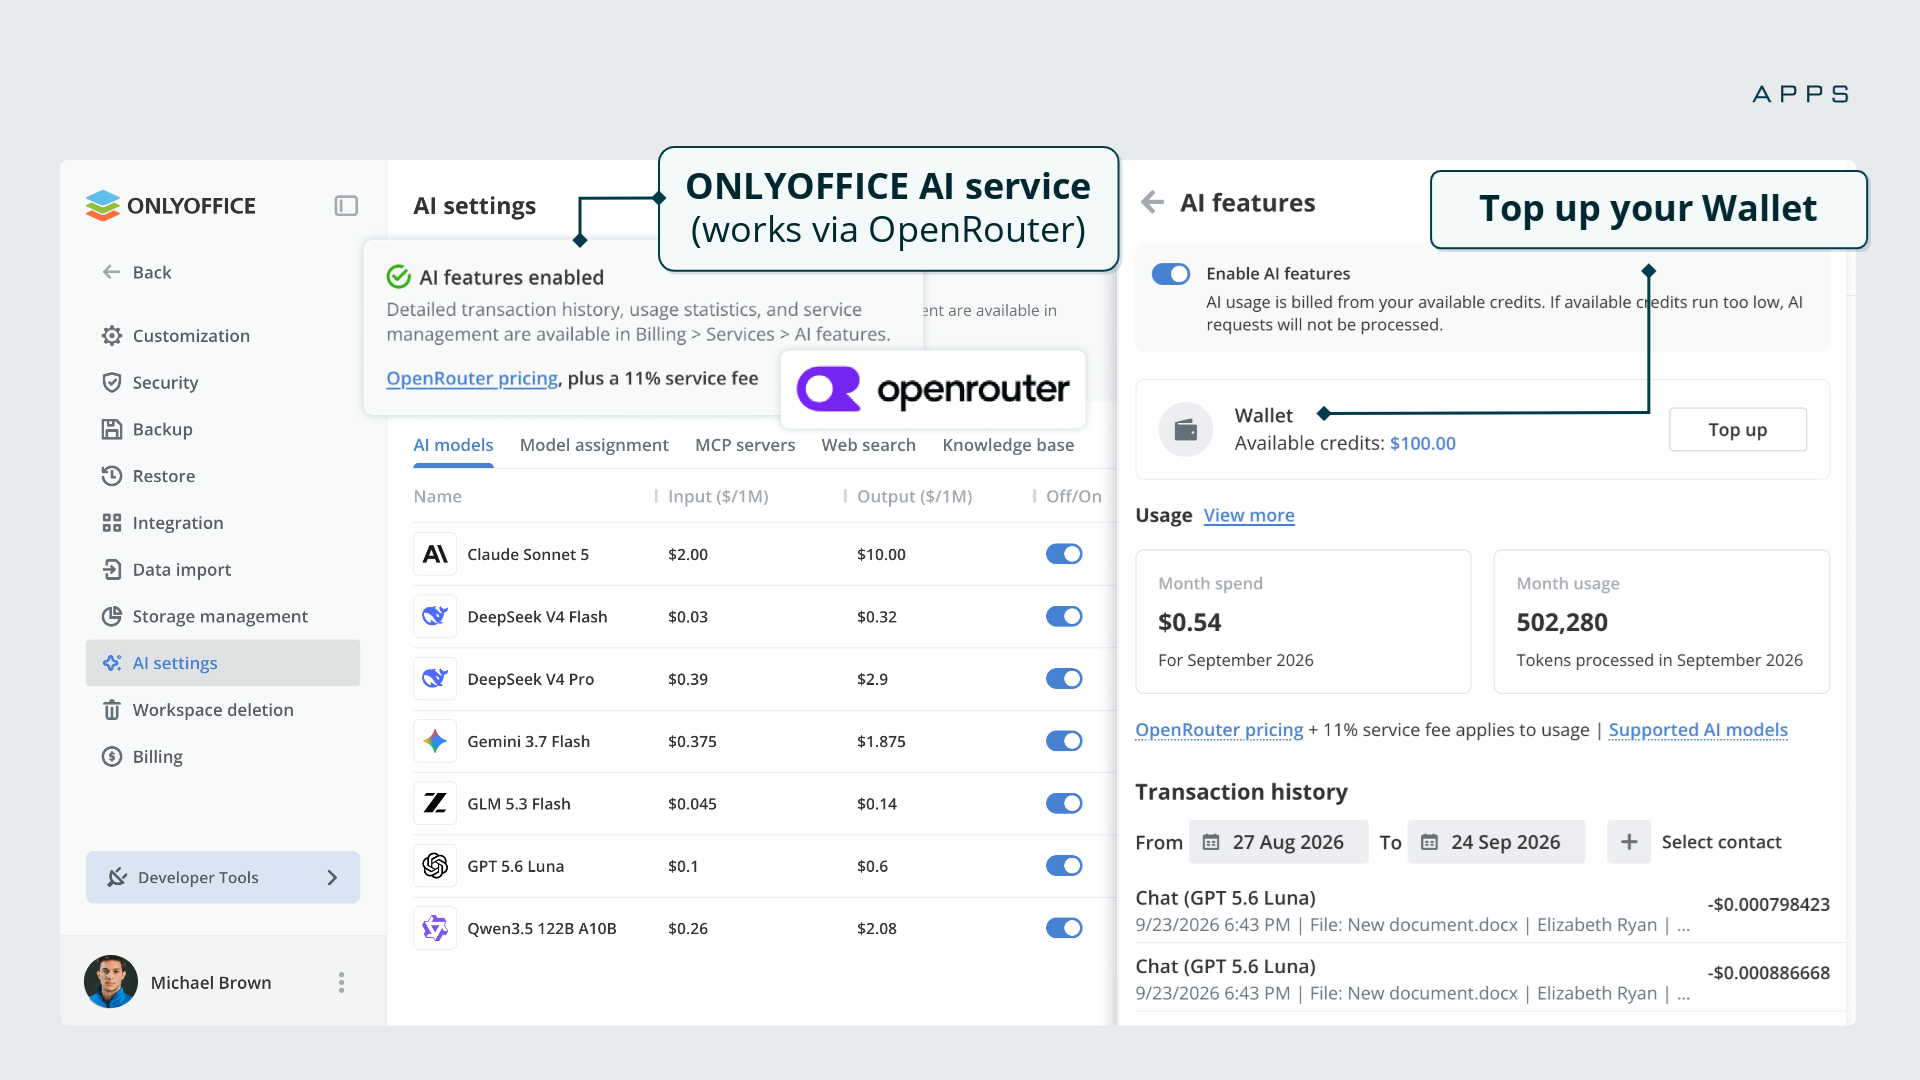Open the Knowledge base tab
The height and width of the screenshot is (1080, 1920).
point(1008,445)
